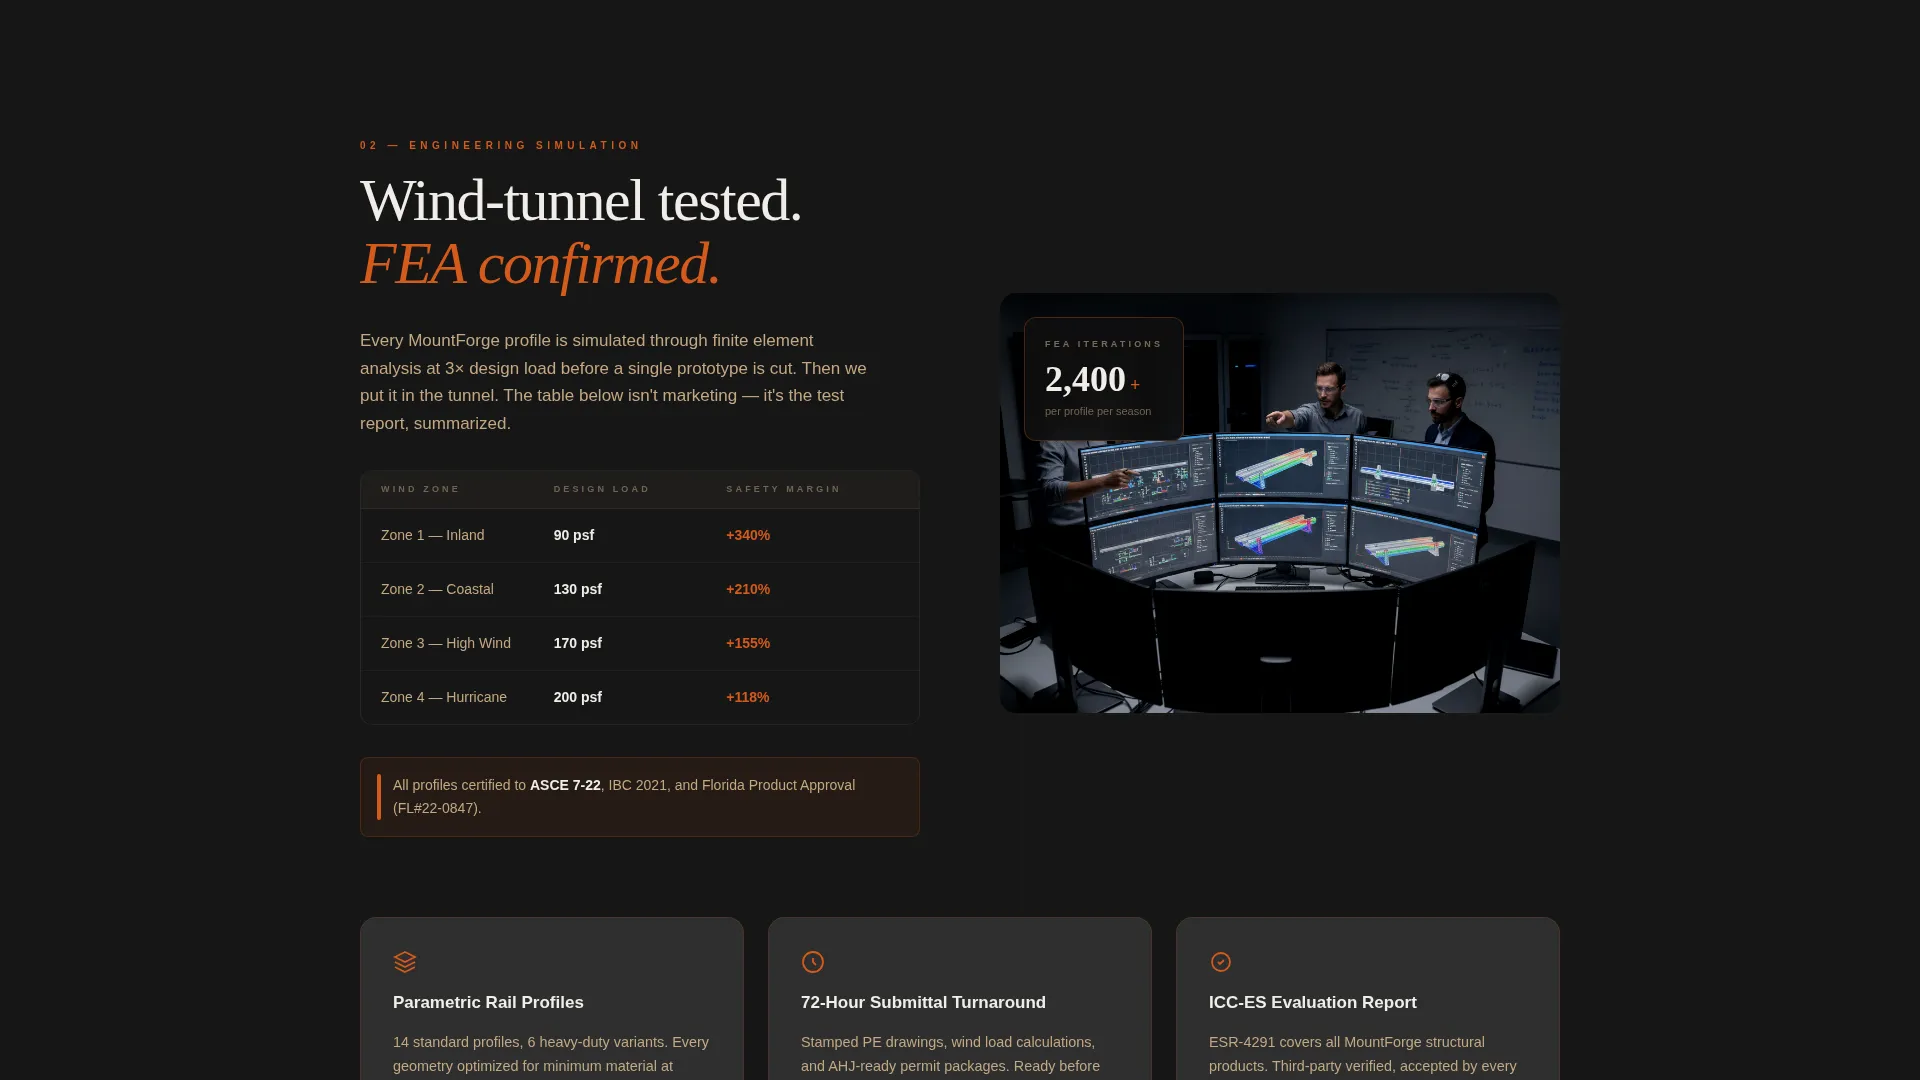The width and height of the screenshot is (1920, 1080).
Task: Click the '200 psf' design load value
Action: [578, 697]
